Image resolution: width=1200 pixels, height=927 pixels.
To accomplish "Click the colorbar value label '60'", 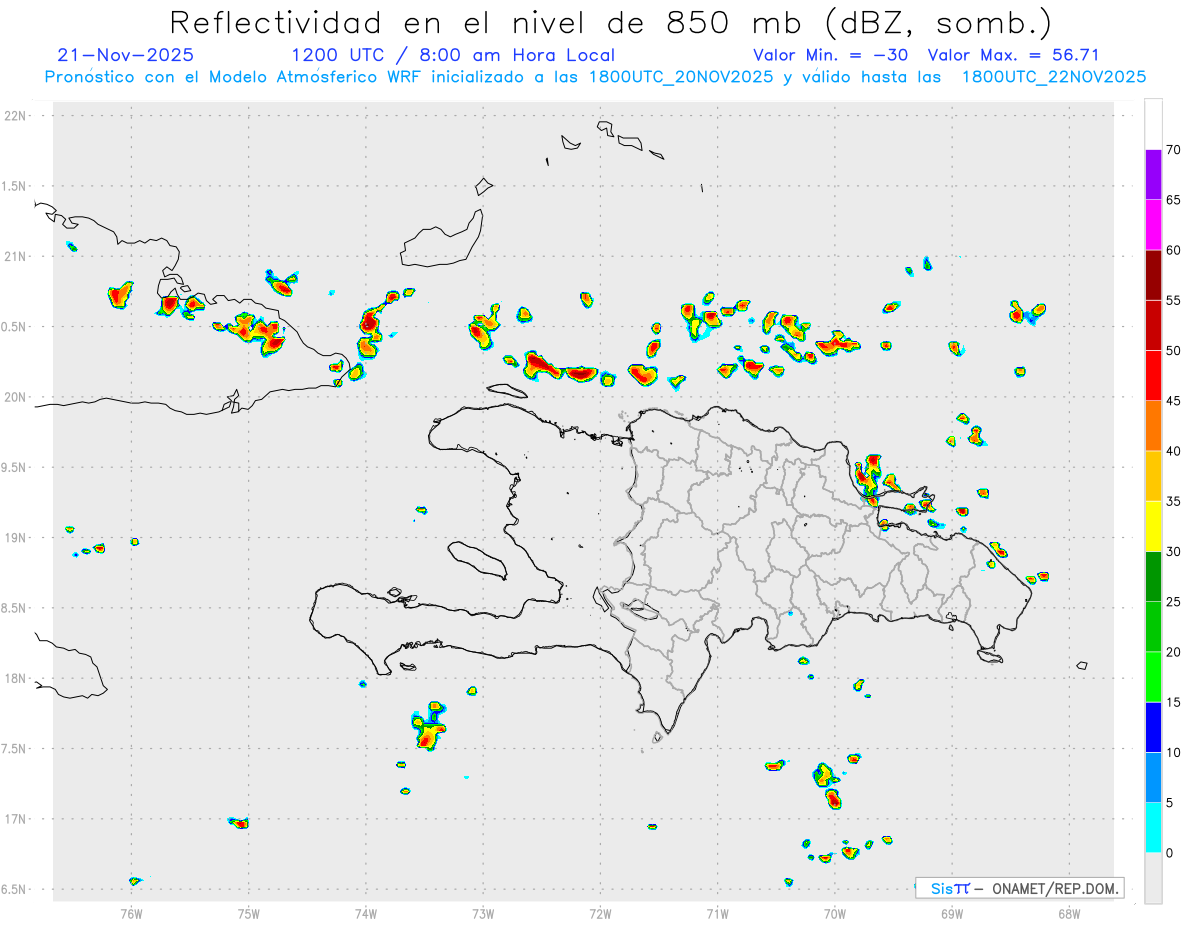I will click(x=1174, y=250).
